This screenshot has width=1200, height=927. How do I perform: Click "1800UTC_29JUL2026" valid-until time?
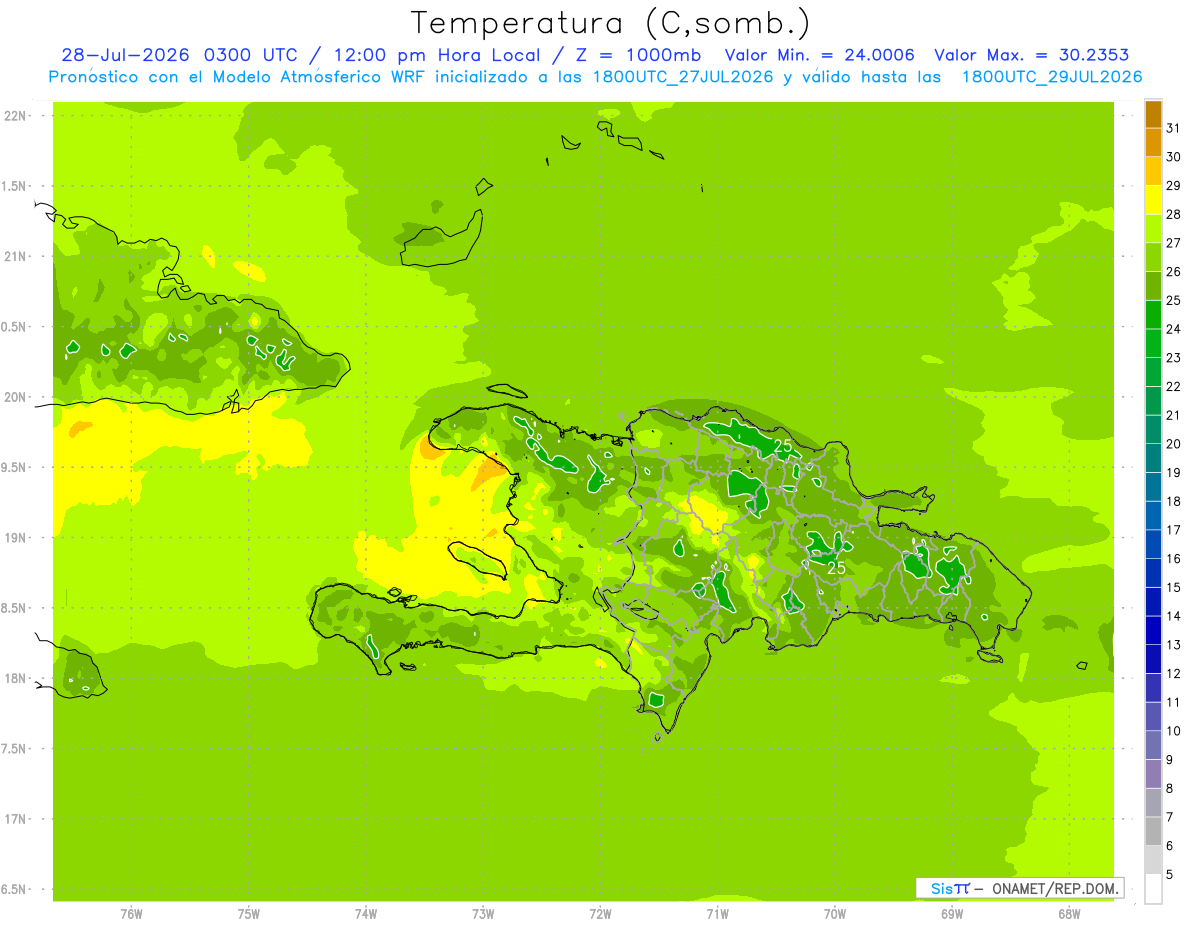(x=1052, y=77)
